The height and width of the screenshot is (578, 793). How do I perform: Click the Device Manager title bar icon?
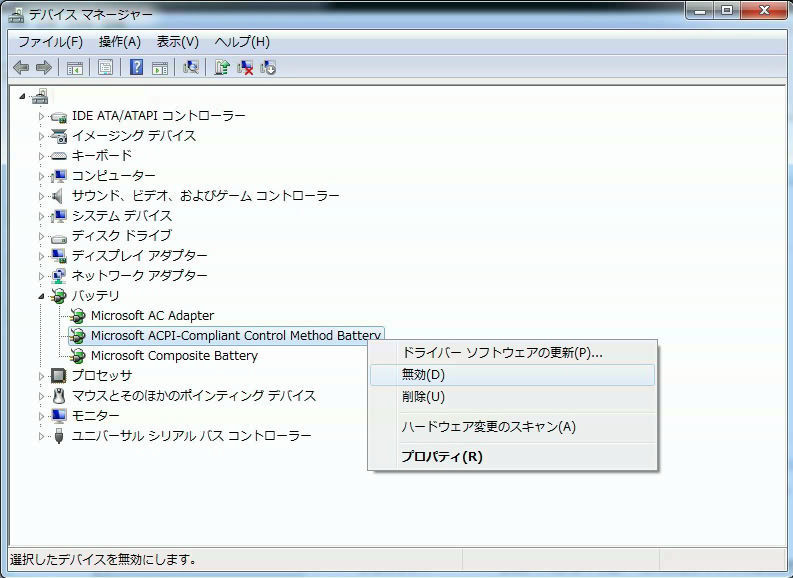[x=16, y=15]
